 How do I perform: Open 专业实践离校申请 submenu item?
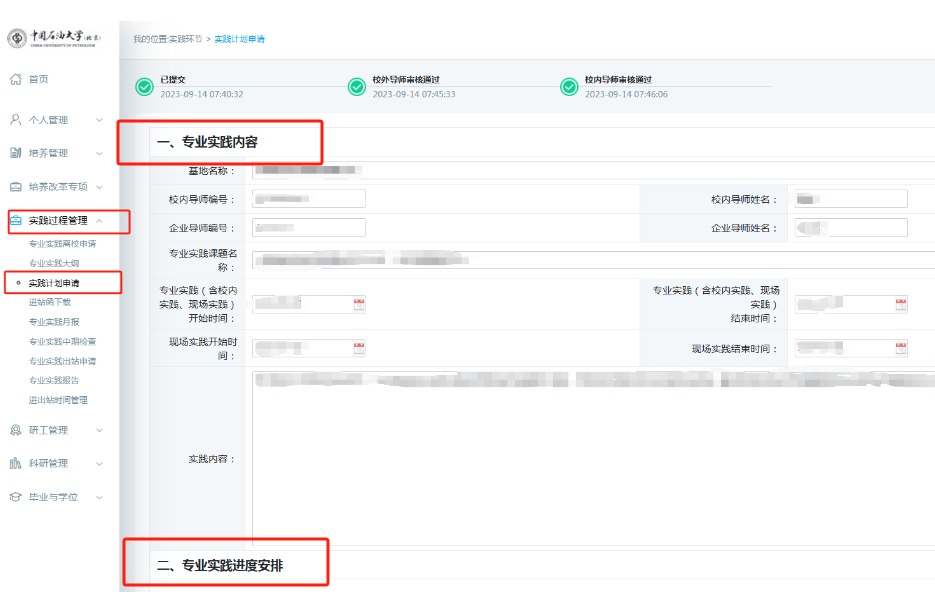[x=62, y=244]
